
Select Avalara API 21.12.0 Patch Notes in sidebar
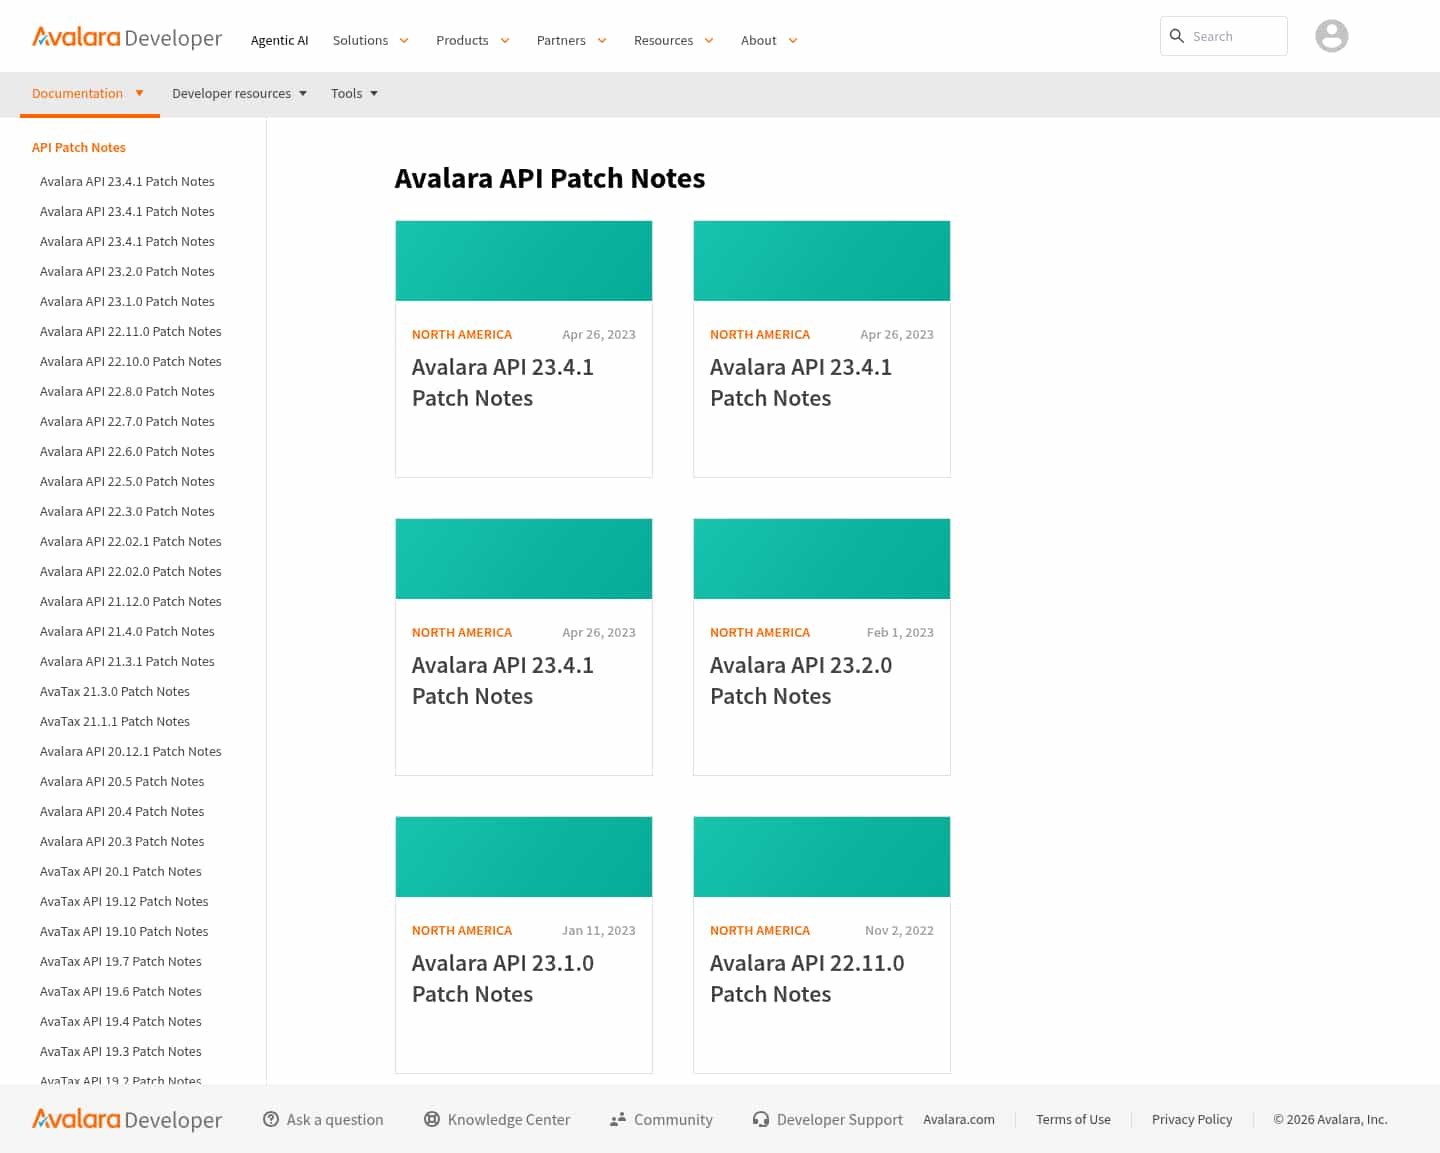tap(130, 601)
